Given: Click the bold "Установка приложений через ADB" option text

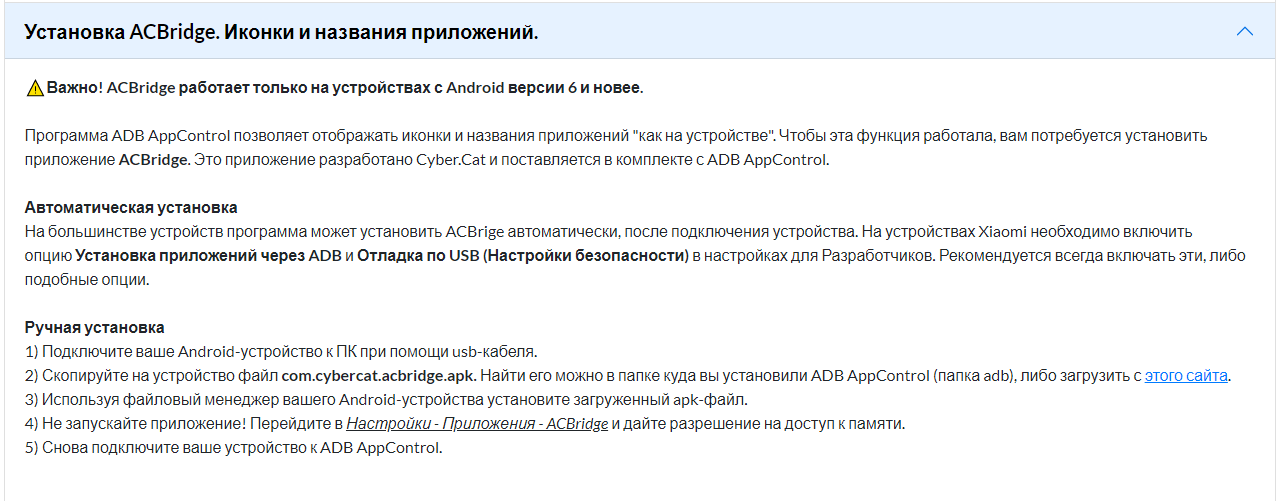Looking at the screenshot, I should click(x=209, y=256).
